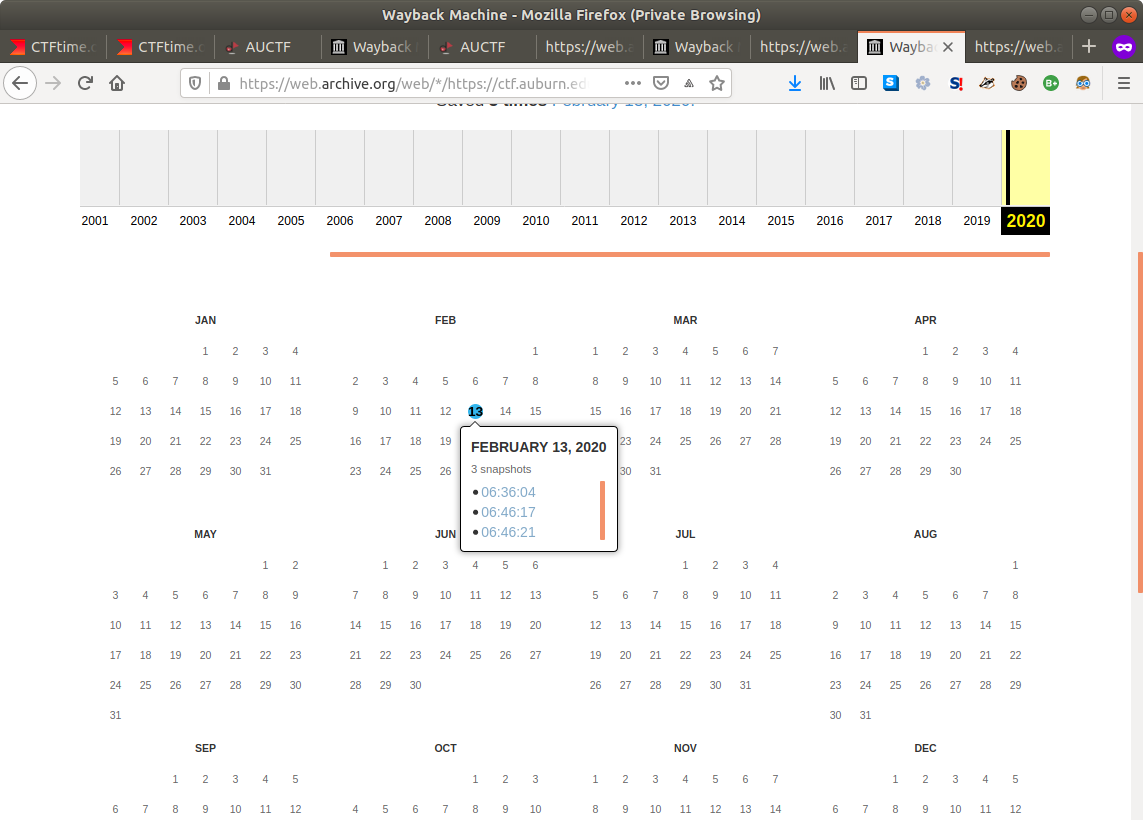The width and height of the screenshot is (1143, 820).
Task: Switch to the first AUCTF tab
Action: (x=268, y=47)
